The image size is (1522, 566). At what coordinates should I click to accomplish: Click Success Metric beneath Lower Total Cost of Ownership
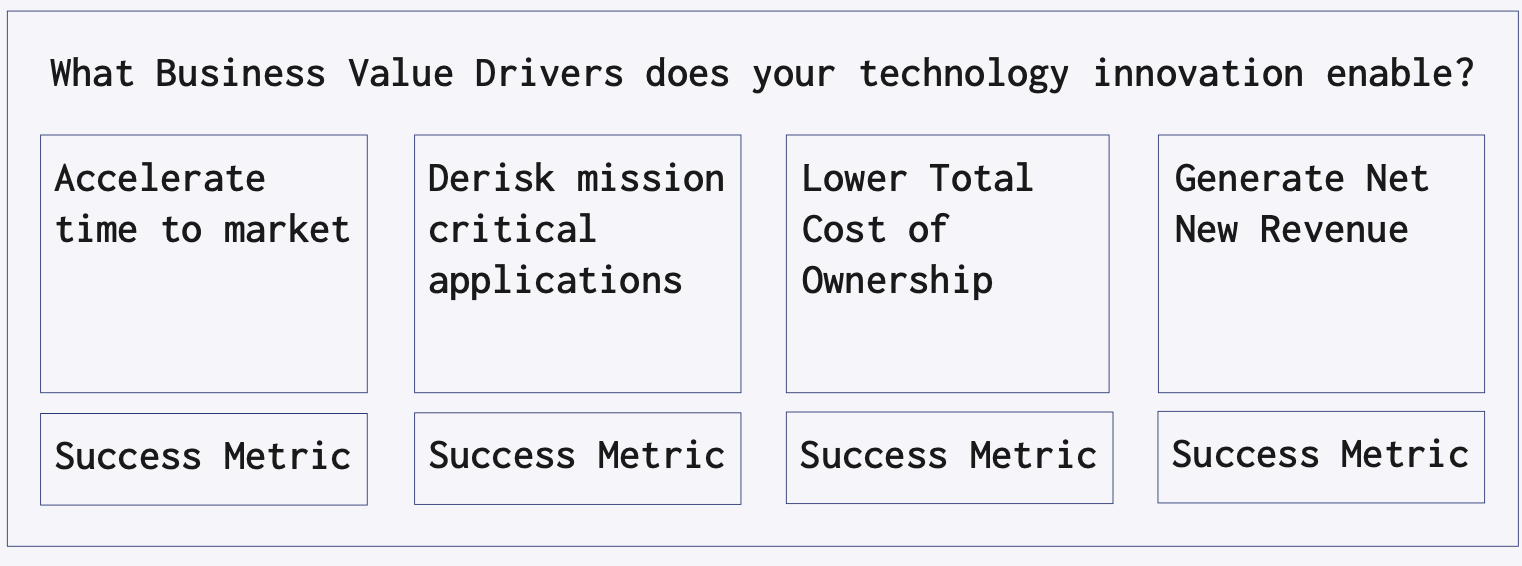[949, 456]
